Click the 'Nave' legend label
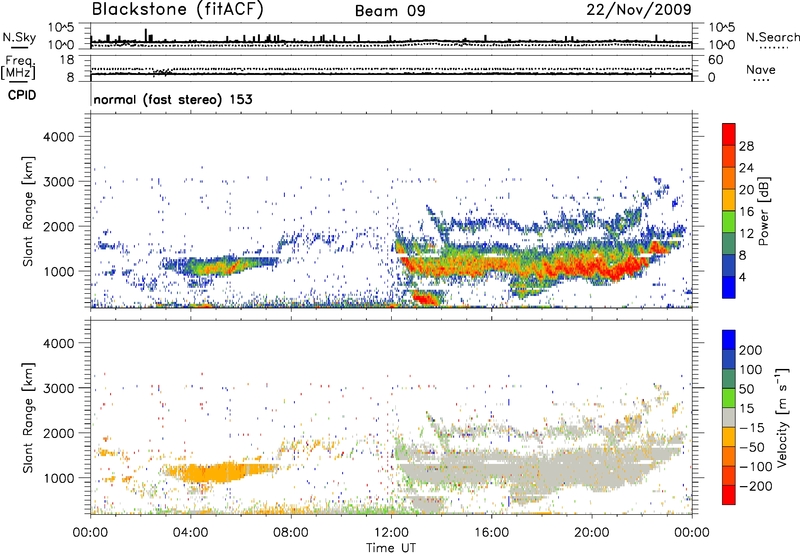The width and height of the screenshot is (800, 554). pos(761,69)
